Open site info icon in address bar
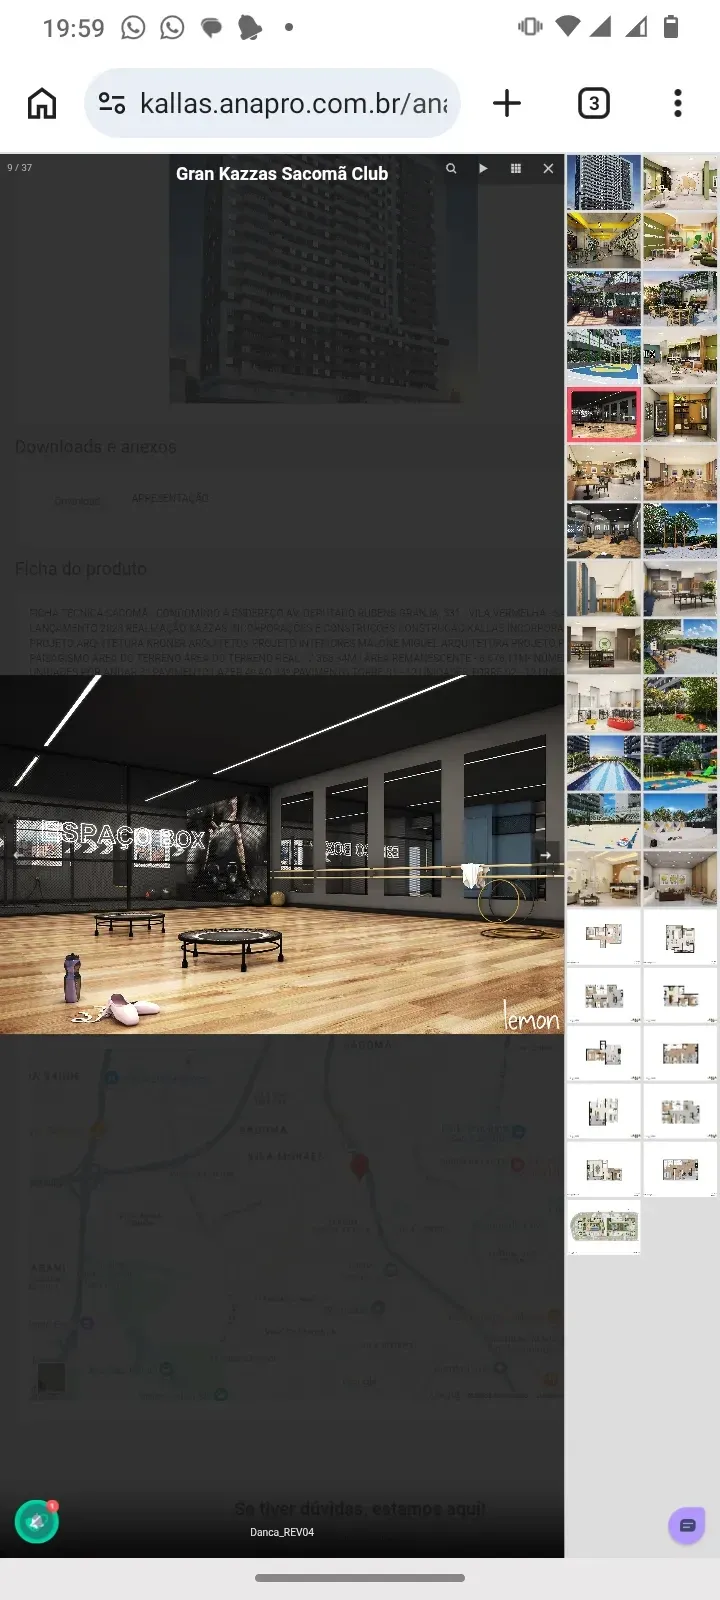The width and height of the screenshot is (720, 1600). point(112,103)
